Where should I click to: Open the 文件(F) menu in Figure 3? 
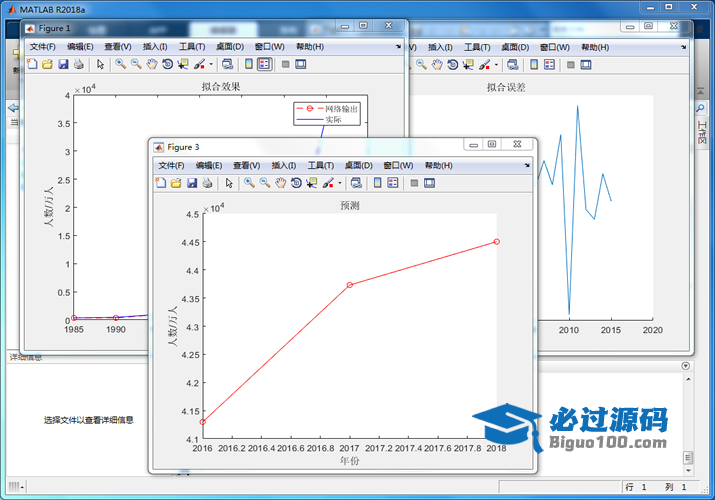coord(171,165)
